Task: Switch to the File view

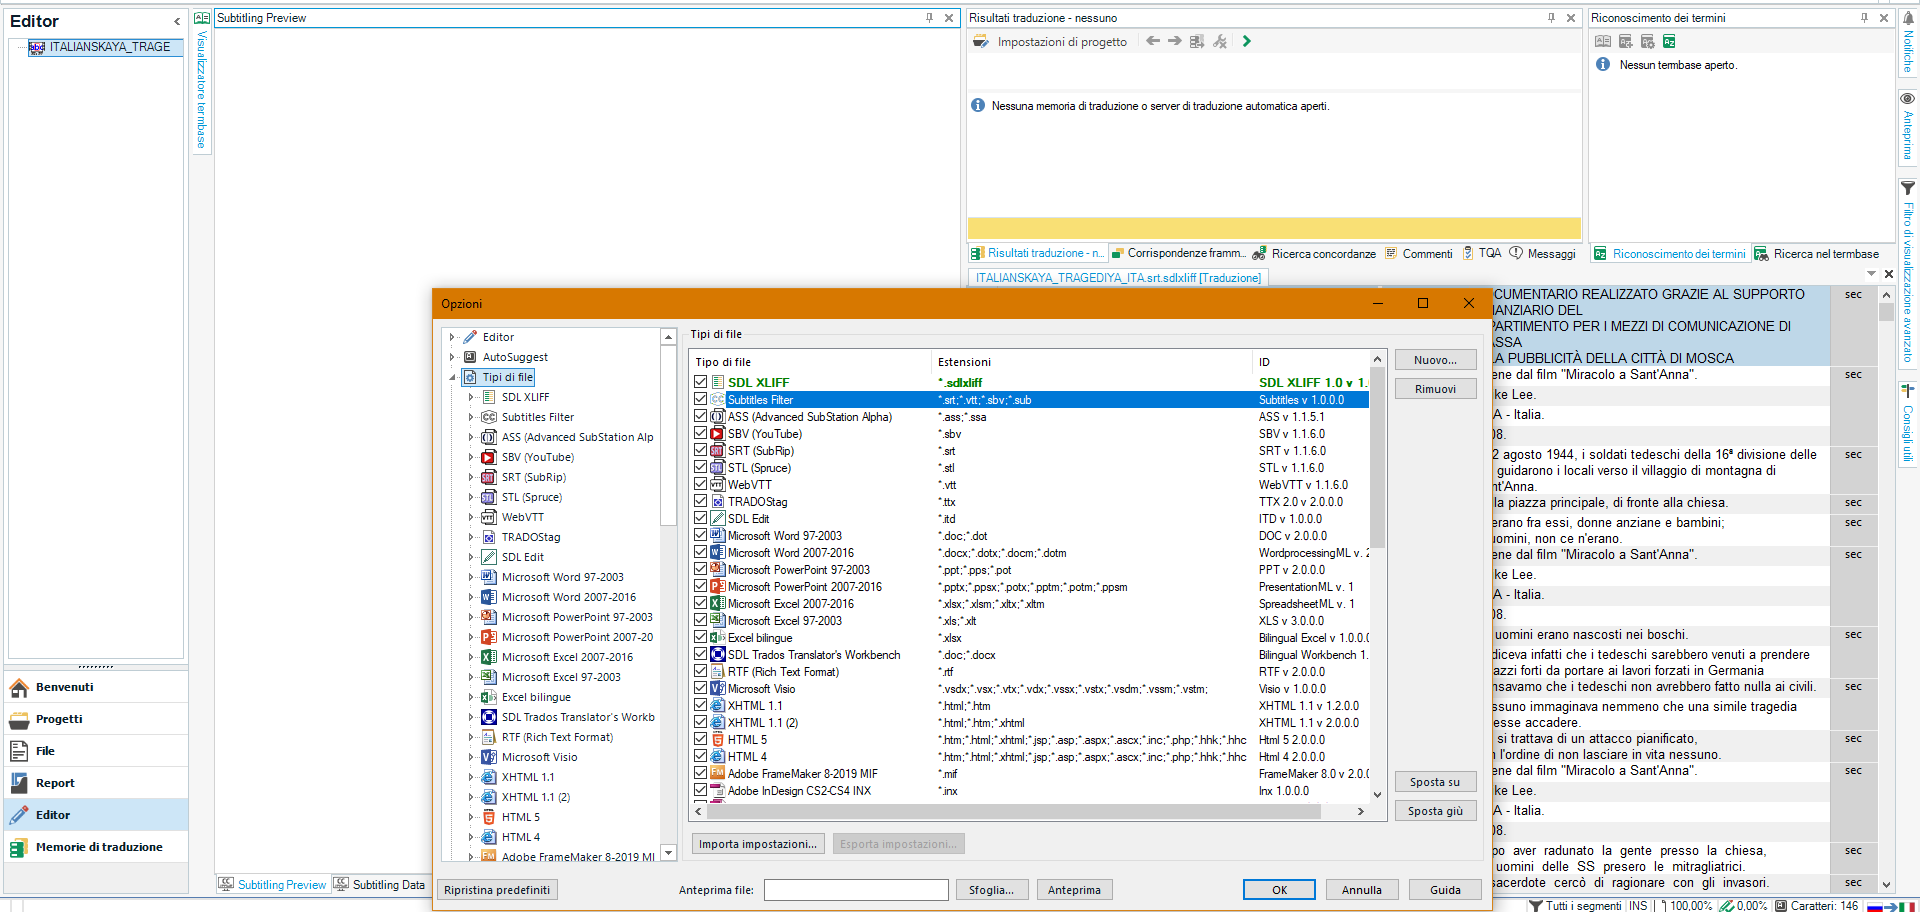Action: 96,751
